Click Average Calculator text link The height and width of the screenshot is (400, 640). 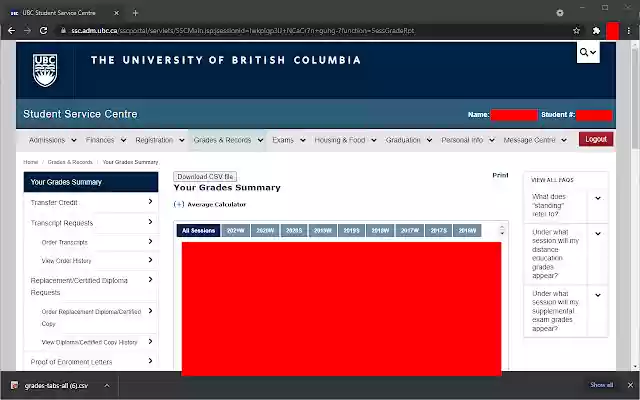point(216,204)
